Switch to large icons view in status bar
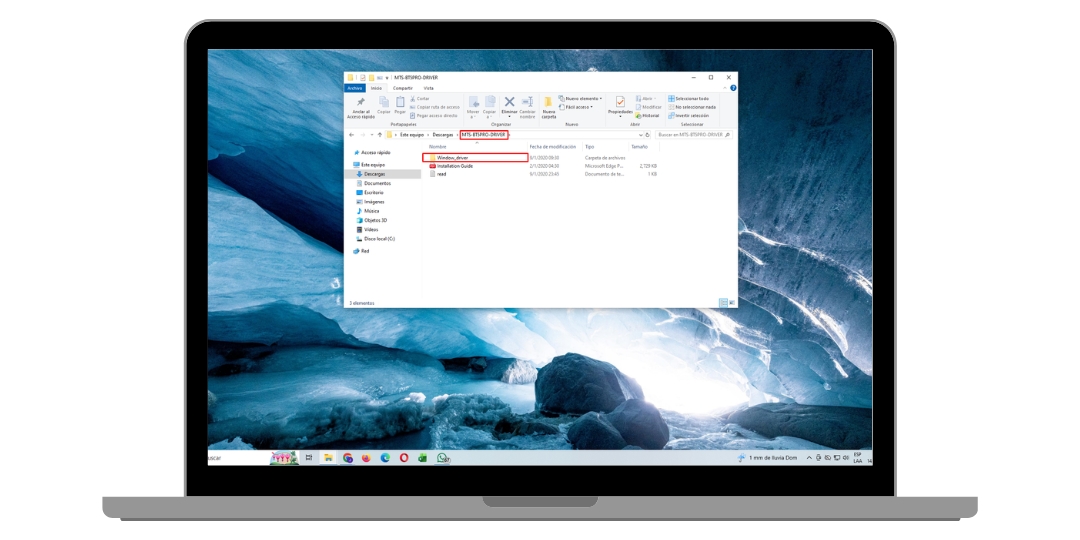This screenshot has width=1080, height=540. coord(733,301)
